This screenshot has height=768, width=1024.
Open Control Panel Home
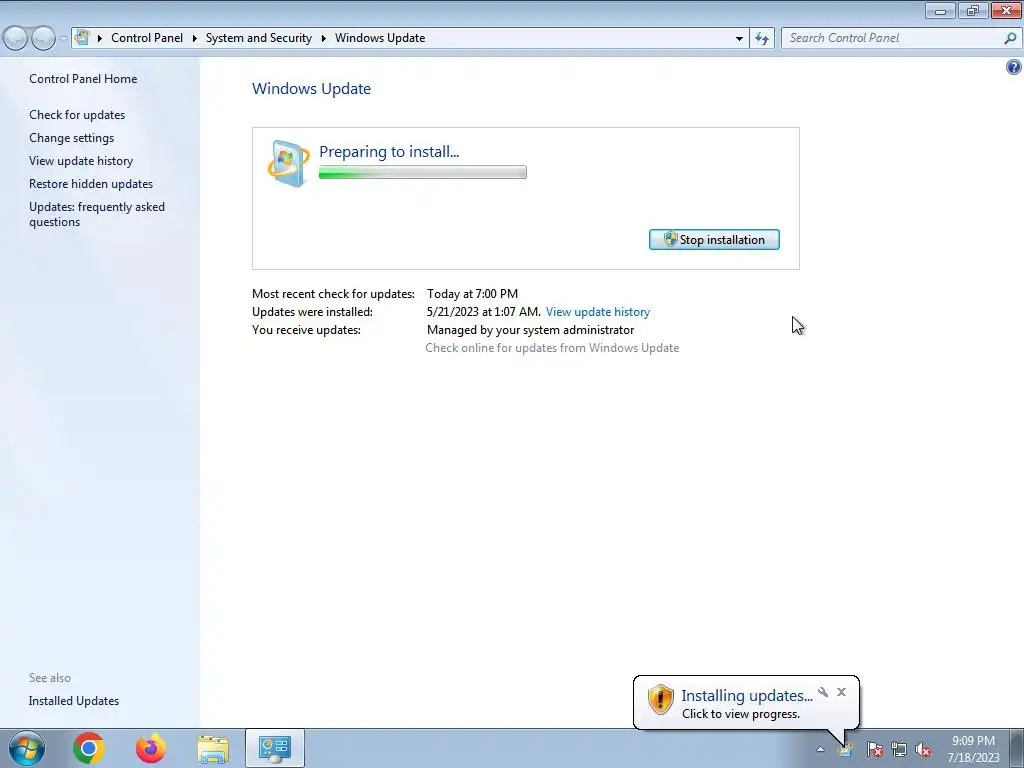click(x=83, y=79)
